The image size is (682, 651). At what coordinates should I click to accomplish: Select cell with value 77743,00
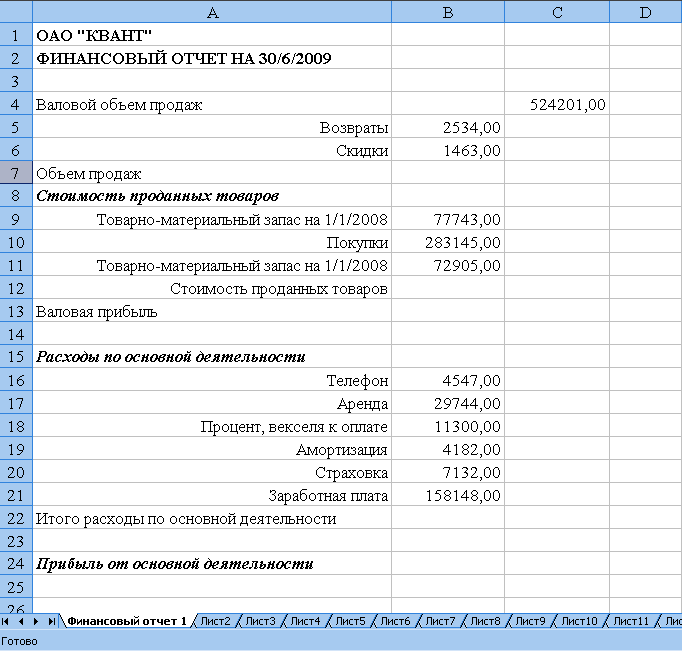pyautogui.click(x=448, y=219)
